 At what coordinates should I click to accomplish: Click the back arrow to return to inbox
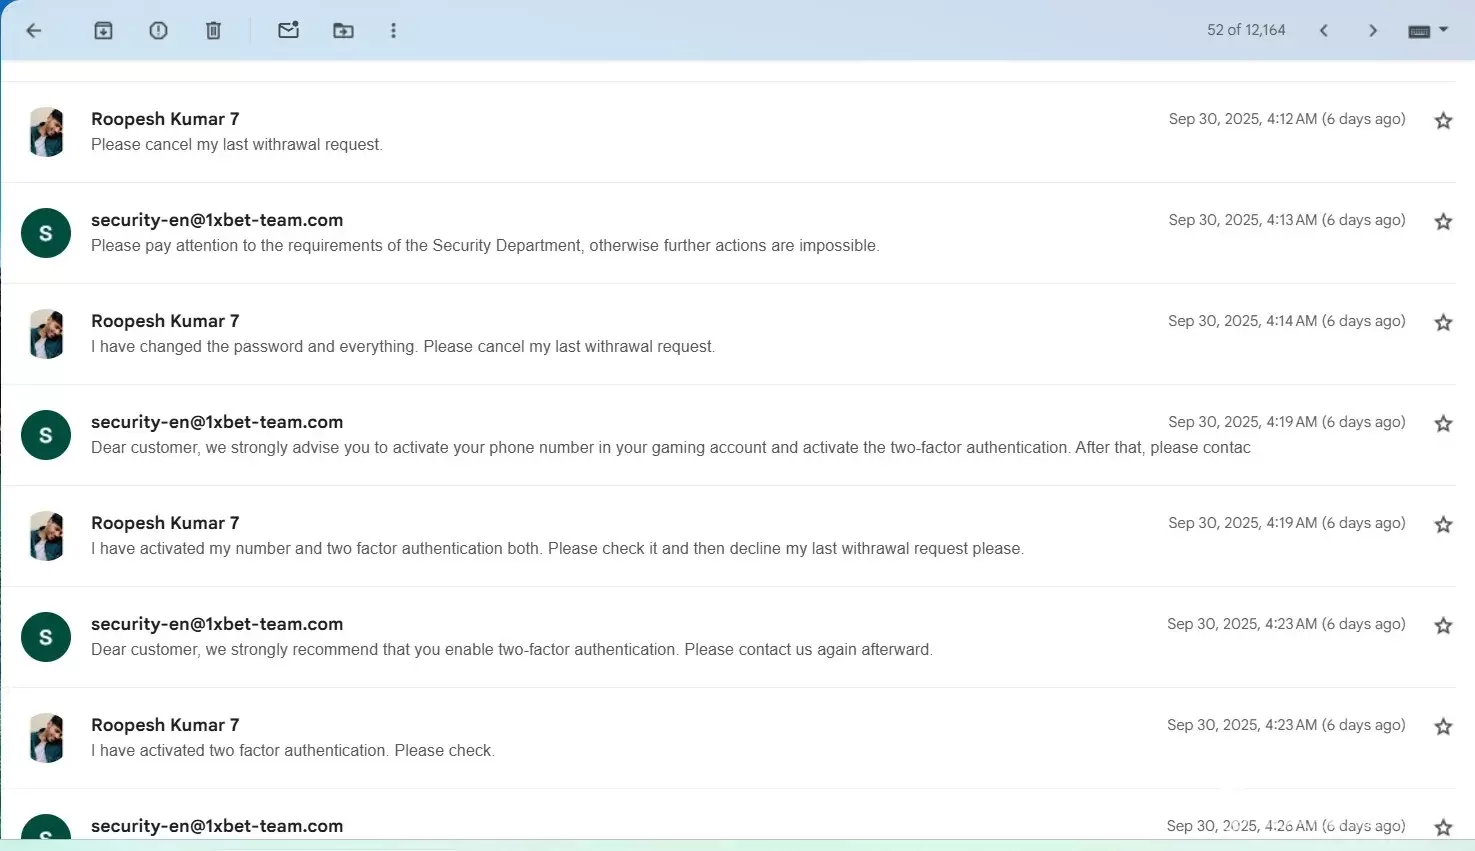tap(34, 31)
